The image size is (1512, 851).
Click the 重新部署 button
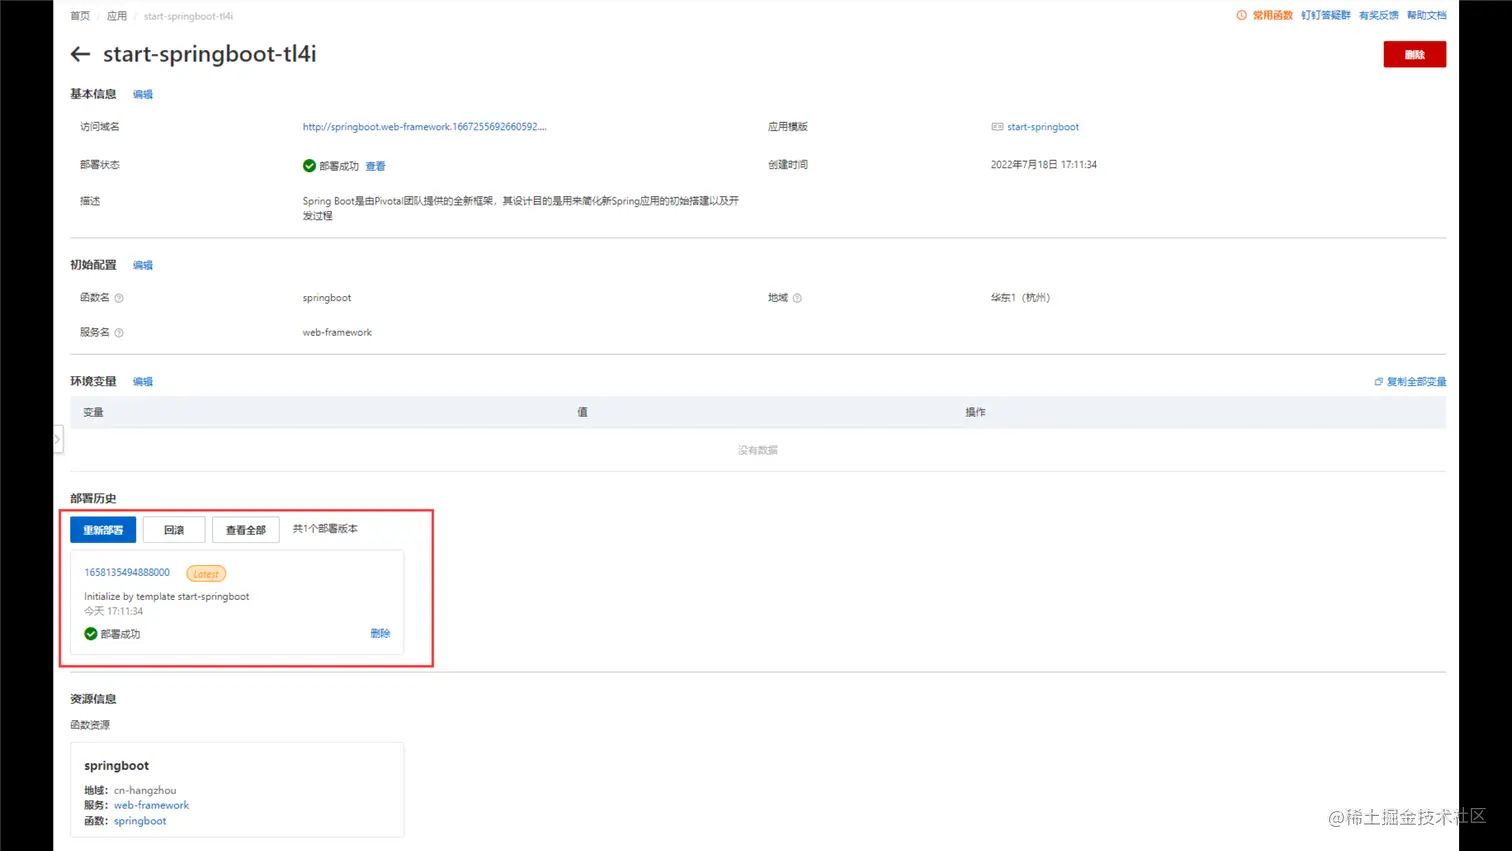(x=103, y=530)
